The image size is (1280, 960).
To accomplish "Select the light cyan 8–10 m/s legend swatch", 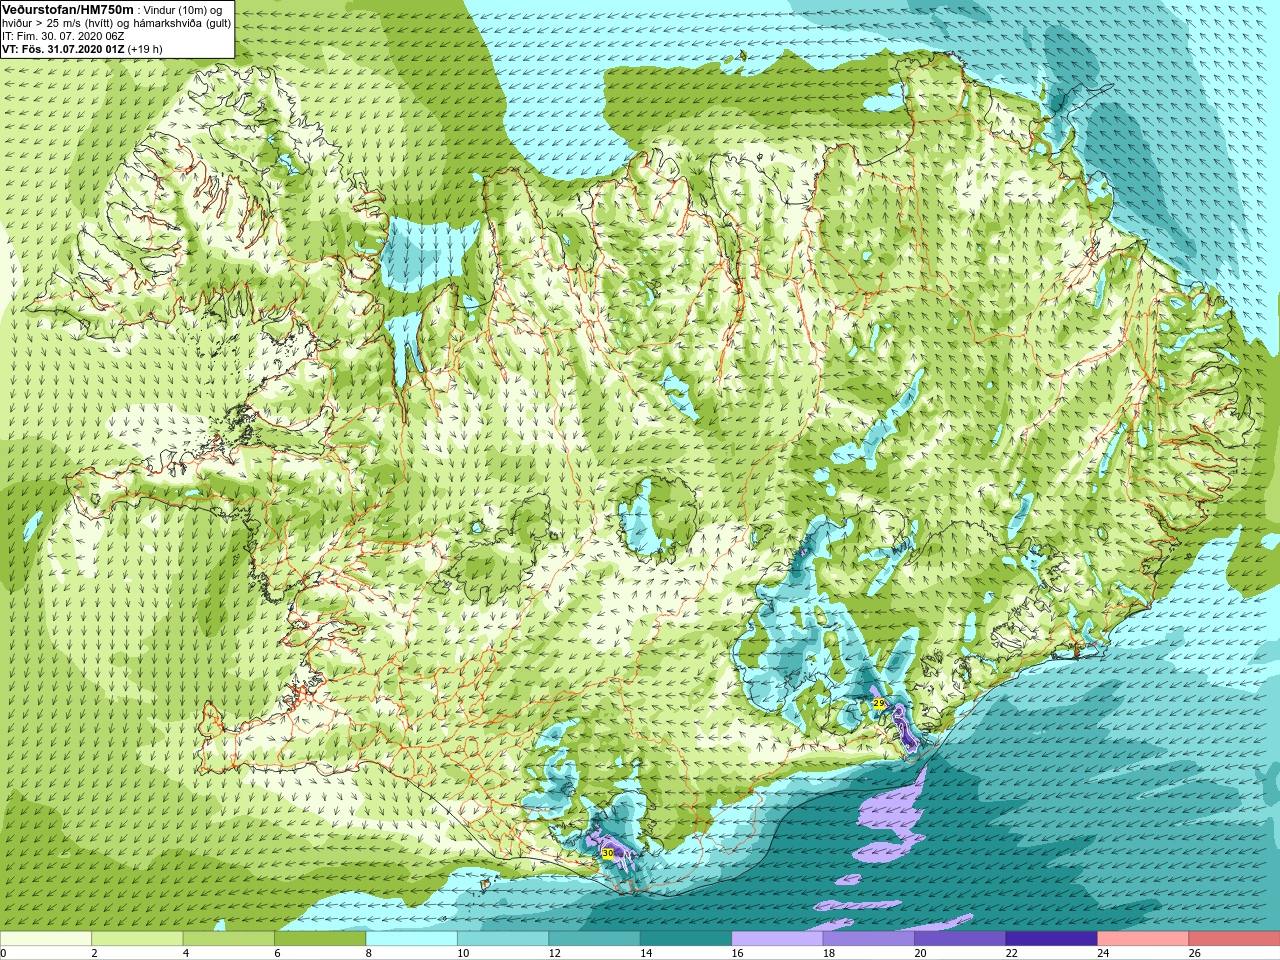I will click(412, 939).
